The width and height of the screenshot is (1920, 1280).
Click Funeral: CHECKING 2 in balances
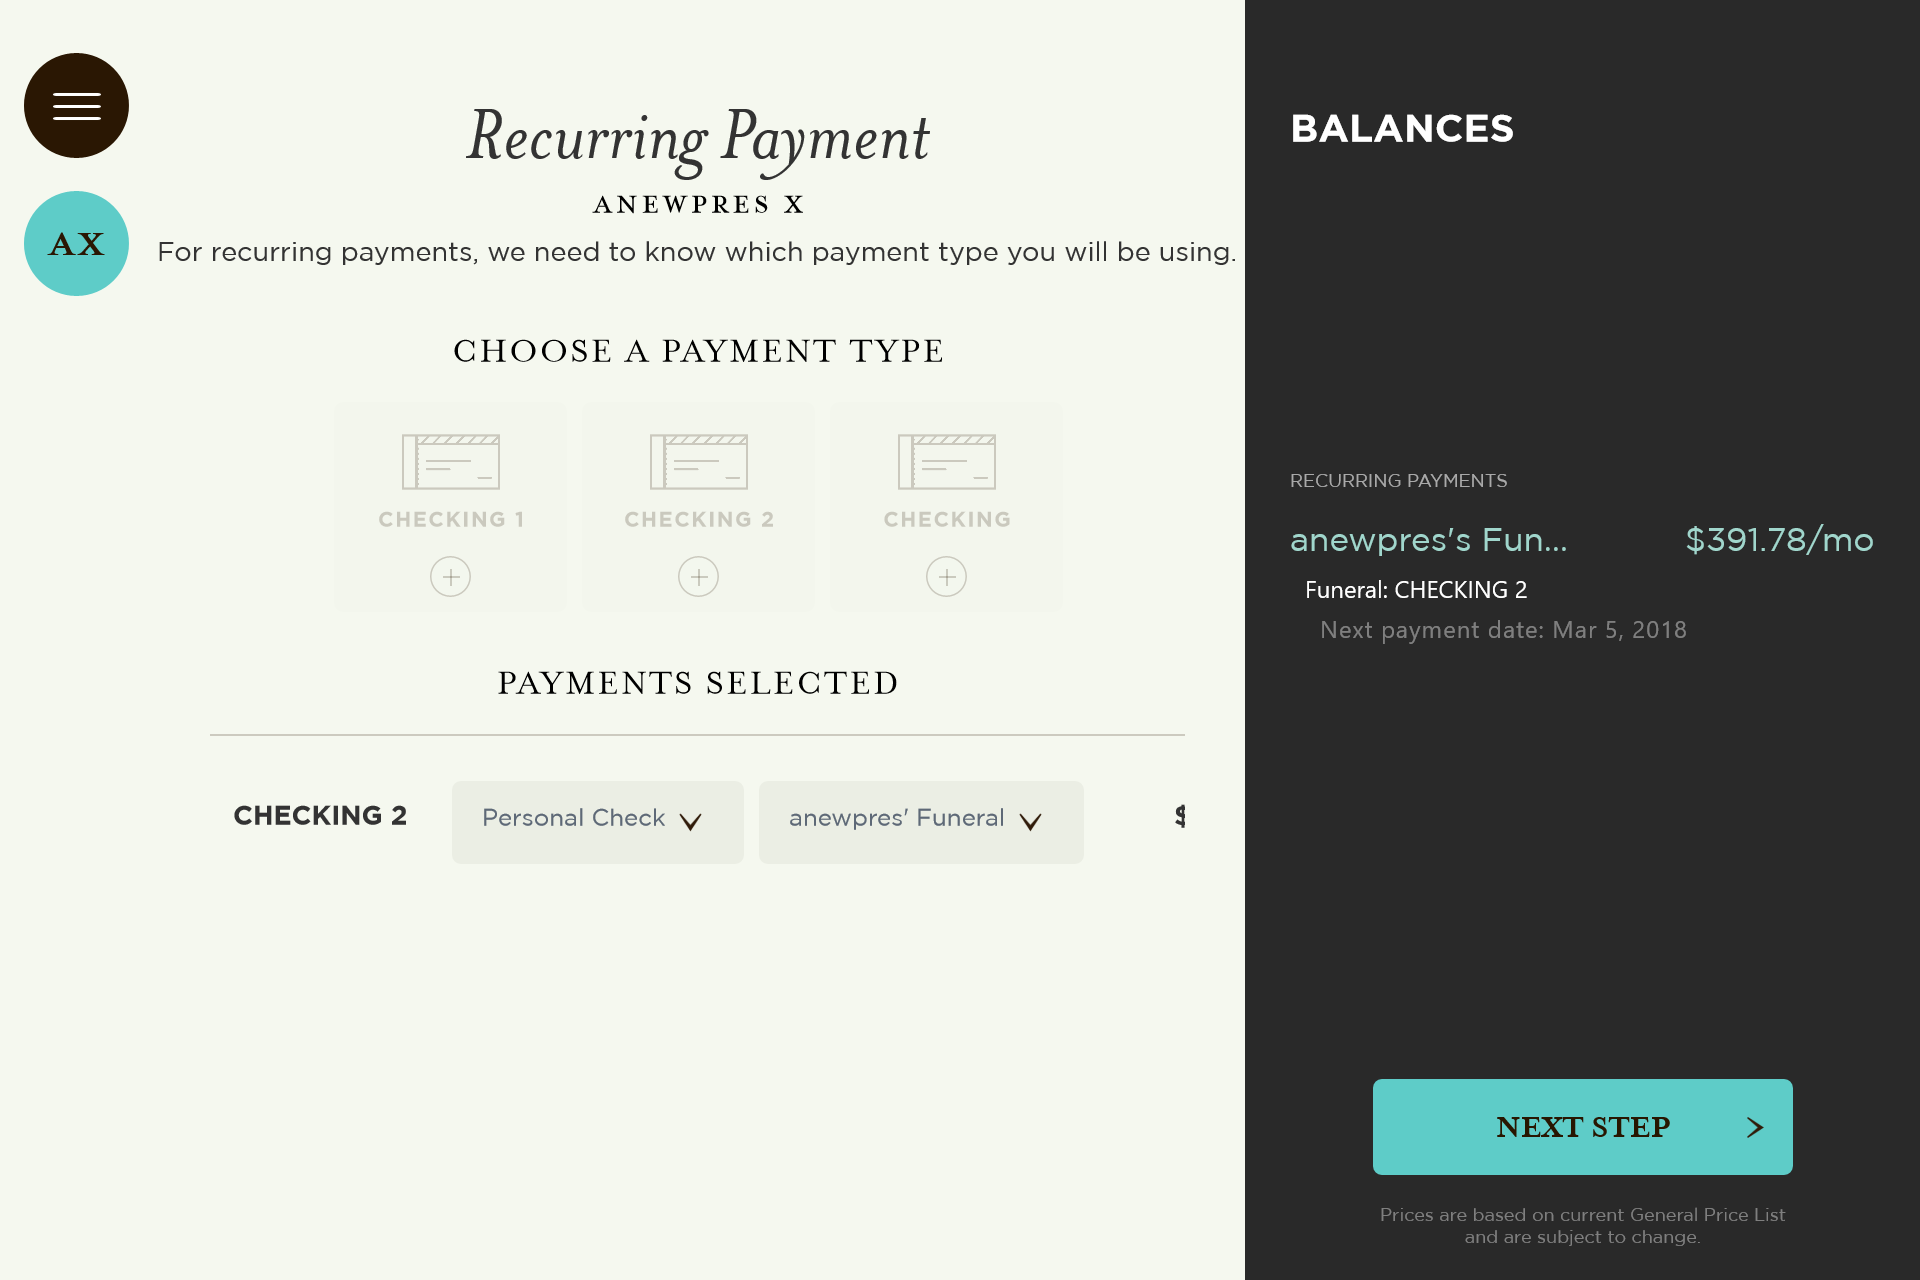coord(1416,590)
